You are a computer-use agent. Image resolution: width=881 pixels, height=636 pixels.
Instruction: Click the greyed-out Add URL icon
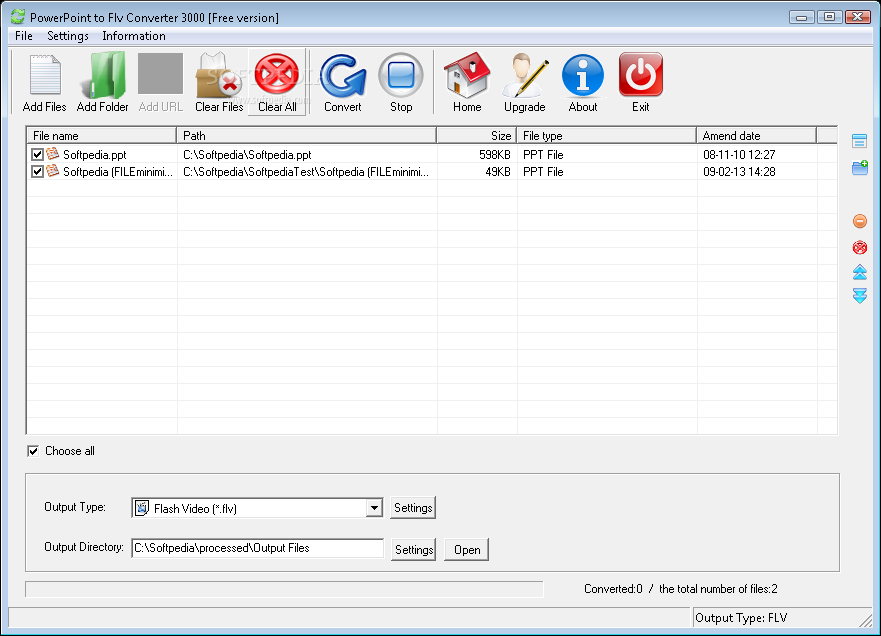click(x=161, y=74)
